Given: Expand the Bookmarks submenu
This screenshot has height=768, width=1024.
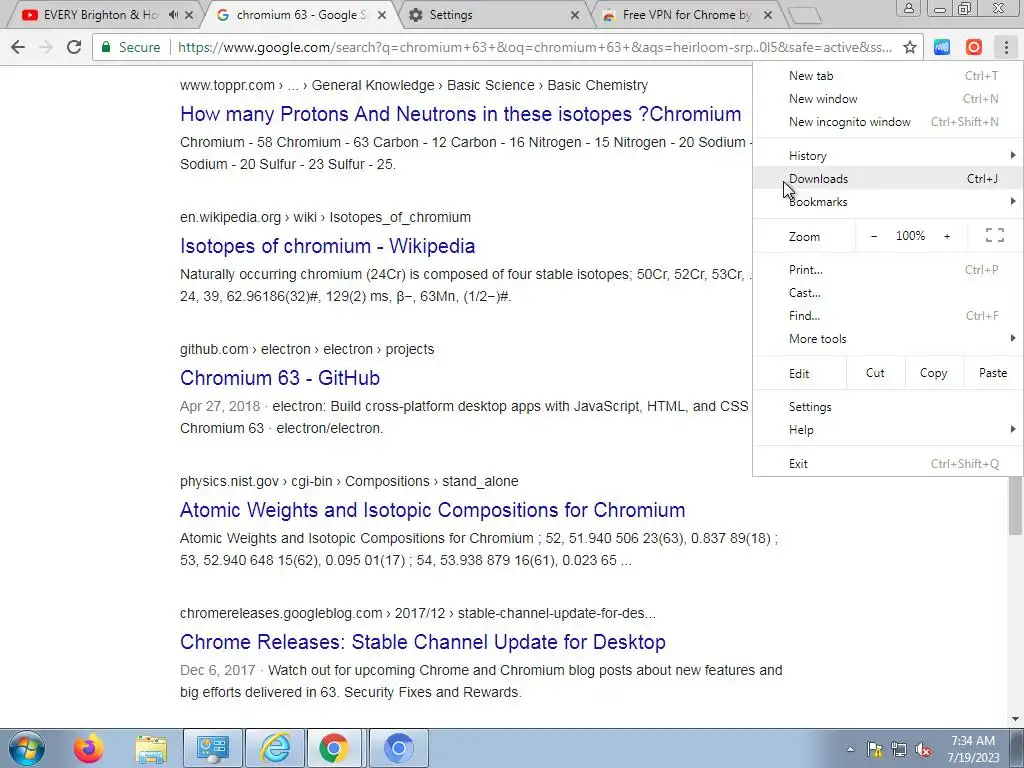Looking at the screenshot, I should [888, 202].
